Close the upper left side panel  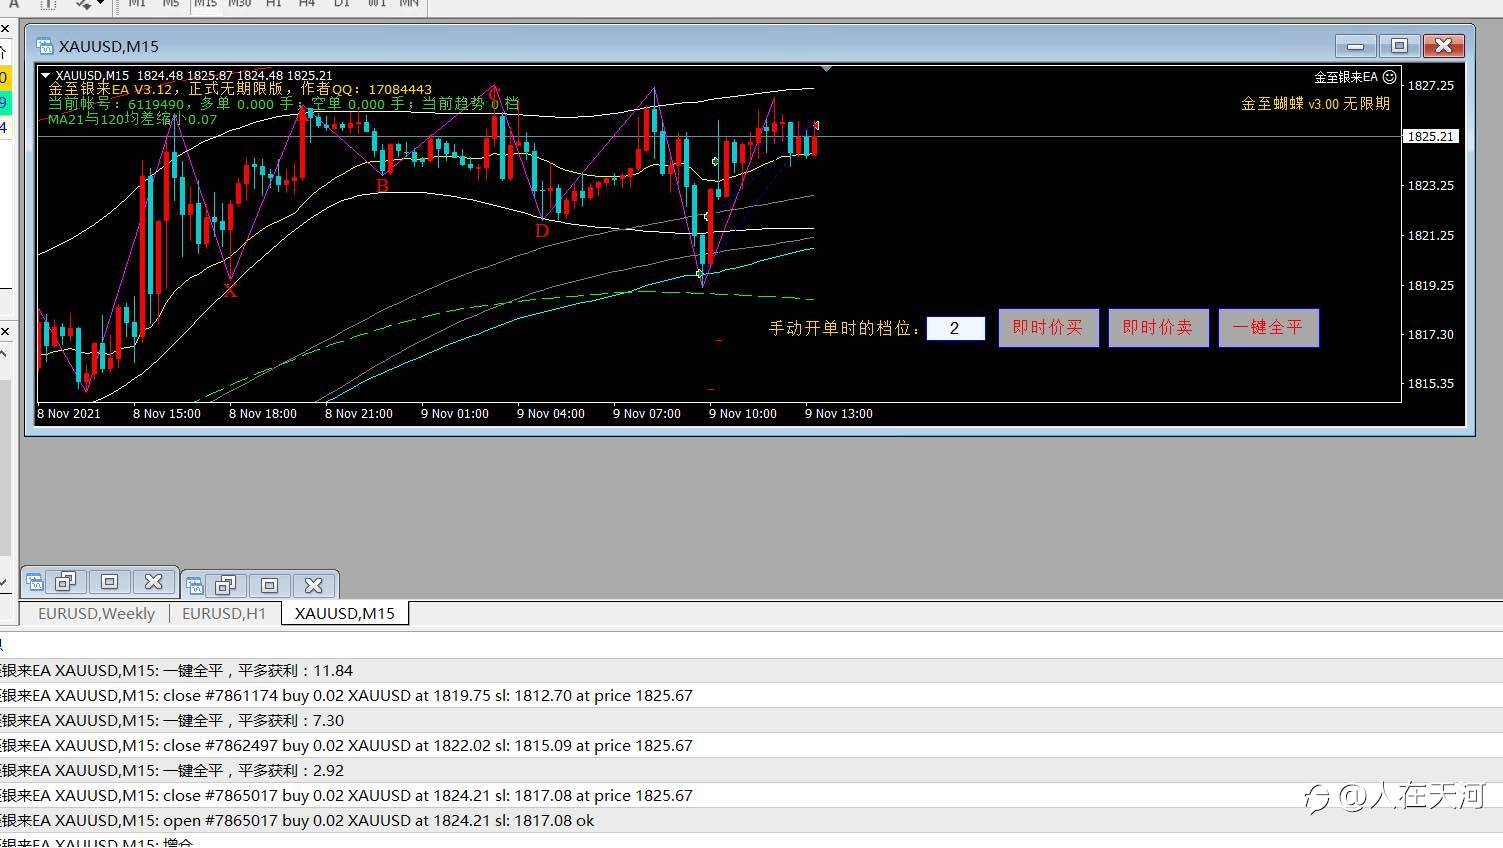[x=4, y=29]
